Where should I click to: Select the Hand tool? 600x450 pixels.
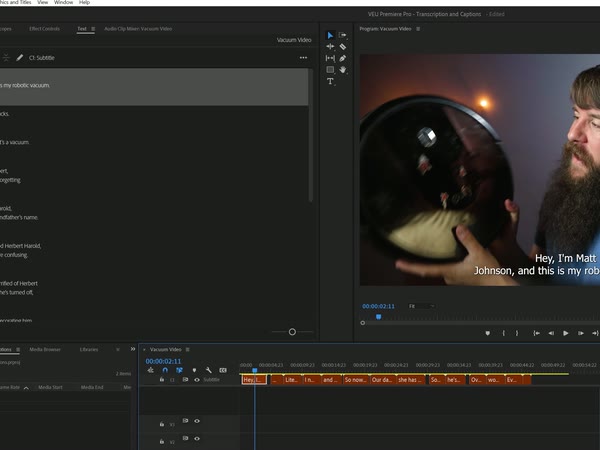click(x=342, y=70)
